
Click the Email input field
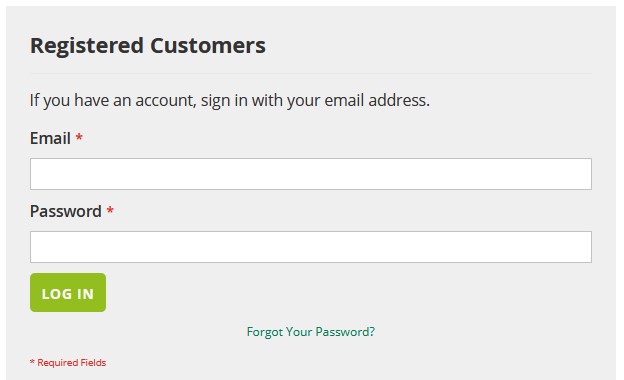[x=311, y=174]
